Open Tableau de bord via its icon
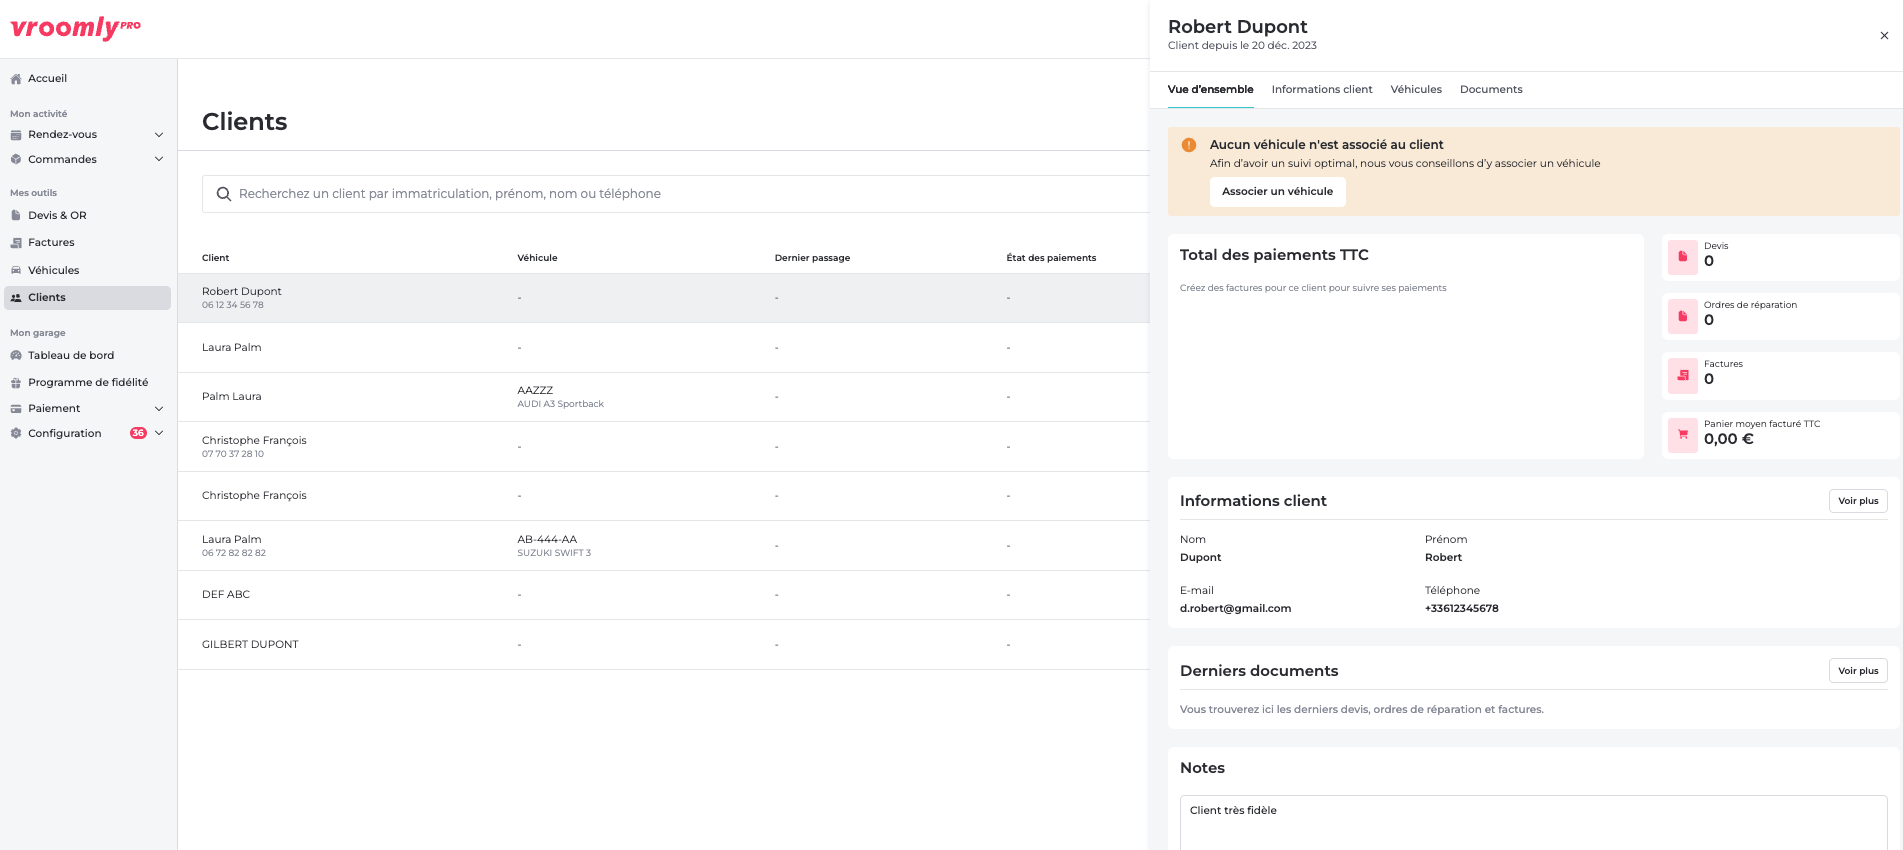This screenshot has height=850, width=1903. tap(16, 356)
